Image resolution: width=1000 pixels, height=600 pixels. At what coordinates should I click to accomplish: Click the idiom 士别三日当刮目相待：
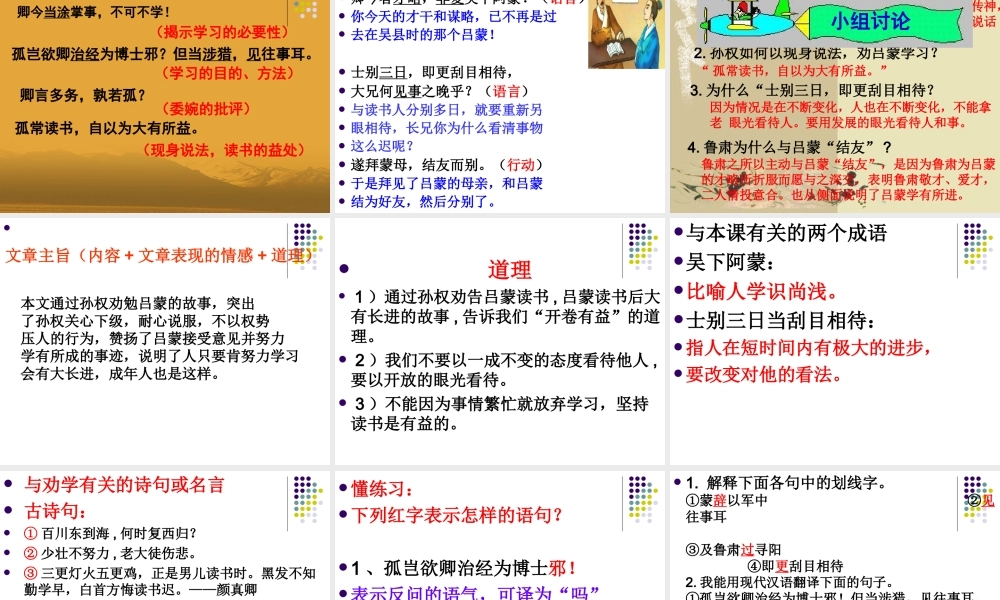coord(780,321)
